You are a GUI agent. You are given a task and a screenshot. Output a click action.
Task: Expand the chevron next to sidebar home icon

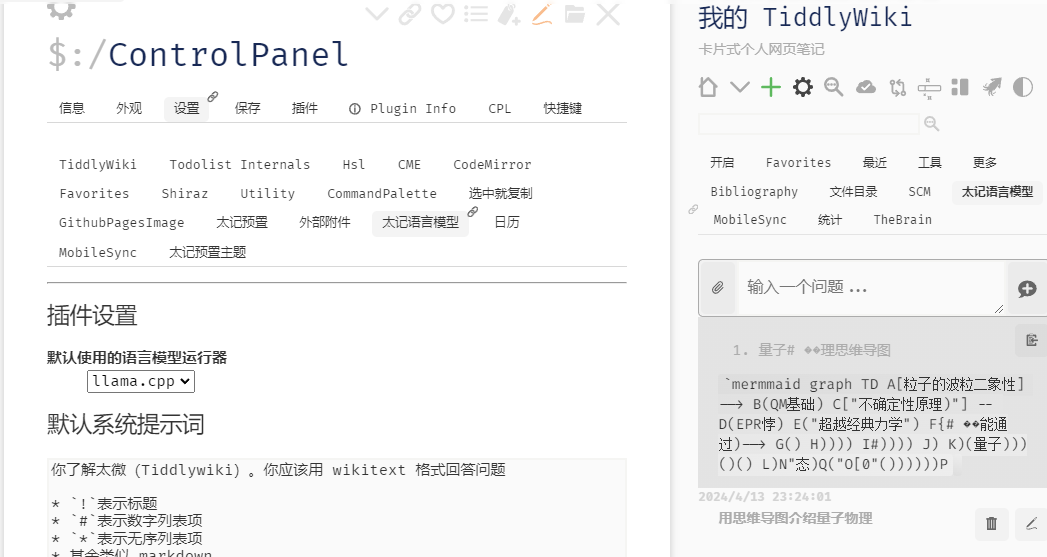[x=739, y=88]
